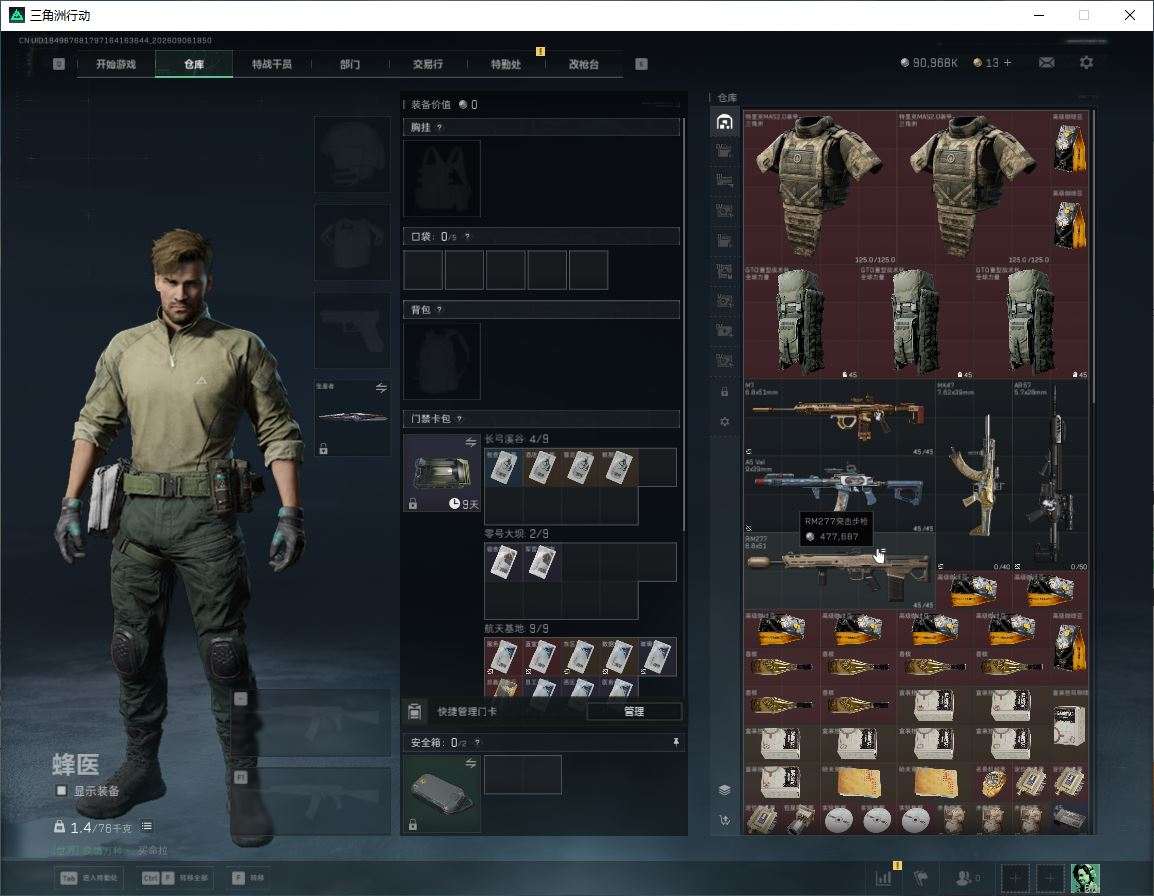Open the mail inbox envelope icon

click(x=1046, y=63)
